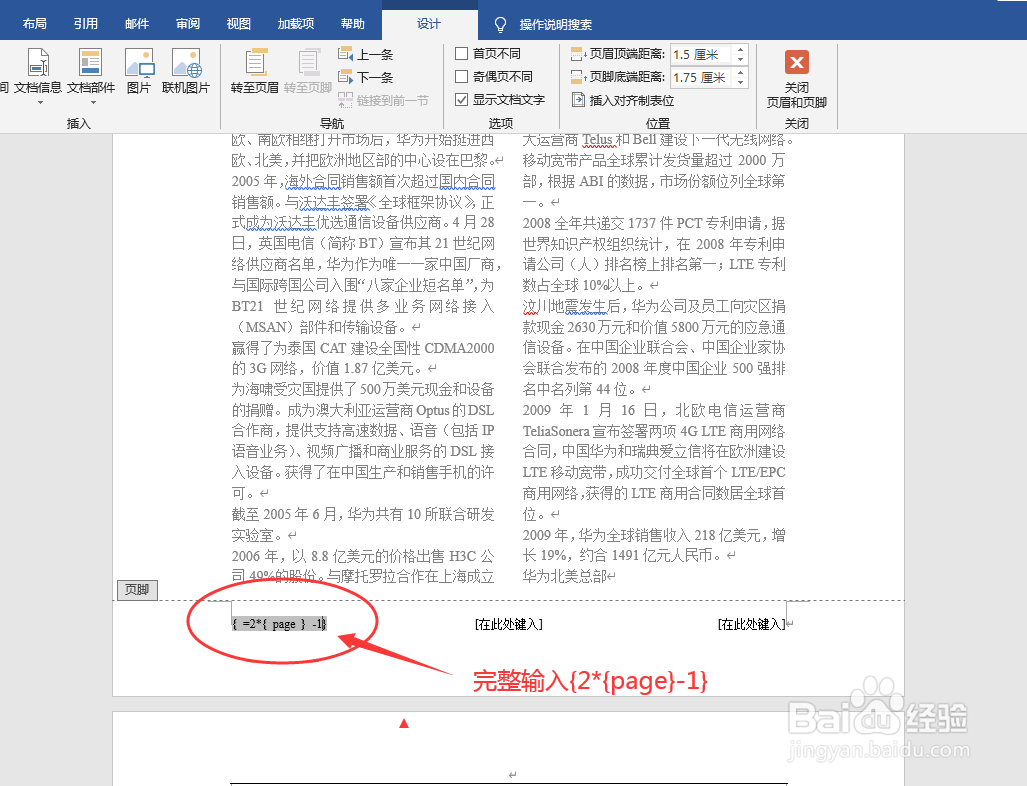Click text 赢得了为泰国 CAT 建设全国性

tap(363, 348)
